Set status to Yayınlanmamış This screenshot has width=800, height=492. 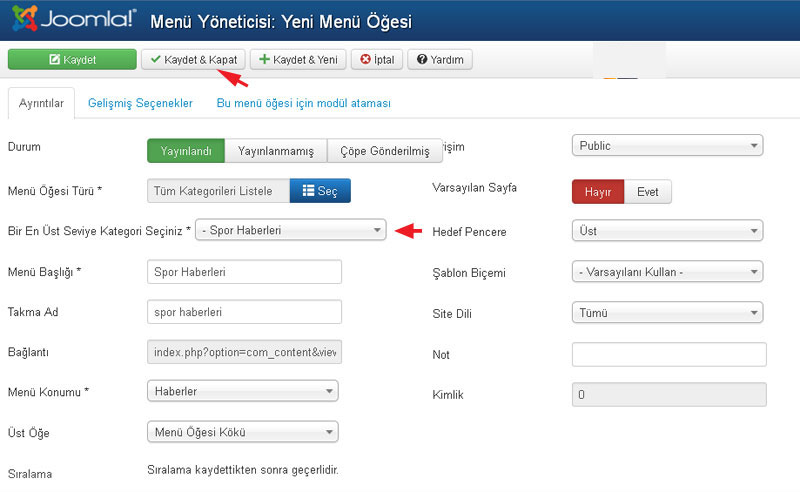pos(276,151)
